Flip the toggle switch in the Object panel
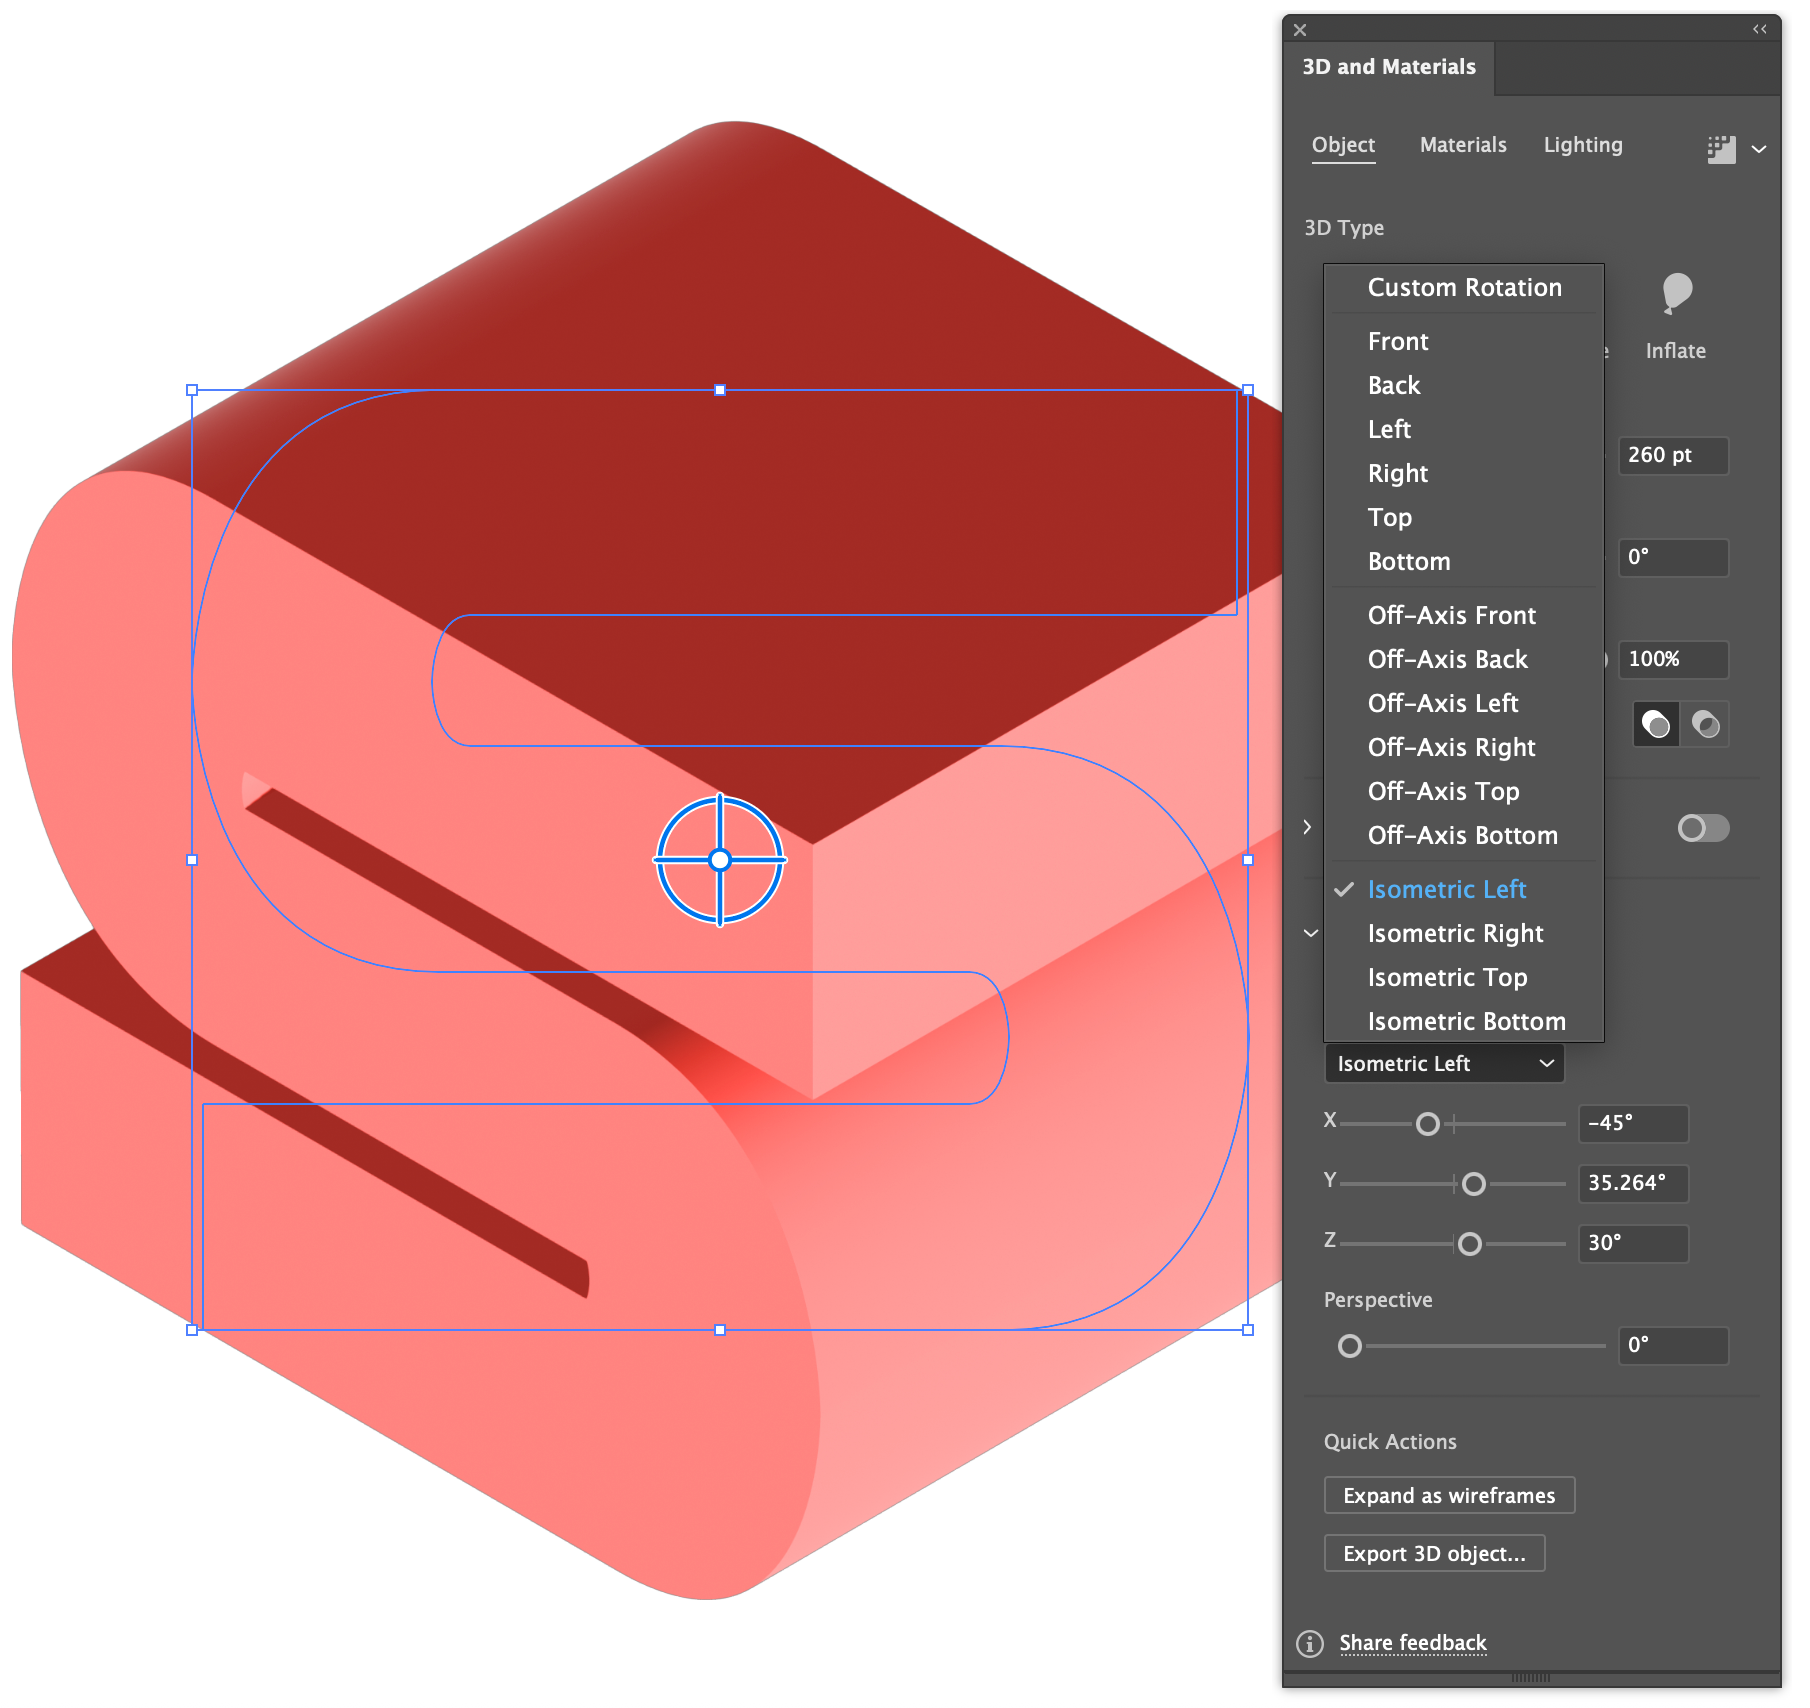The image size is (1810, 1708). coord(1703,828)
